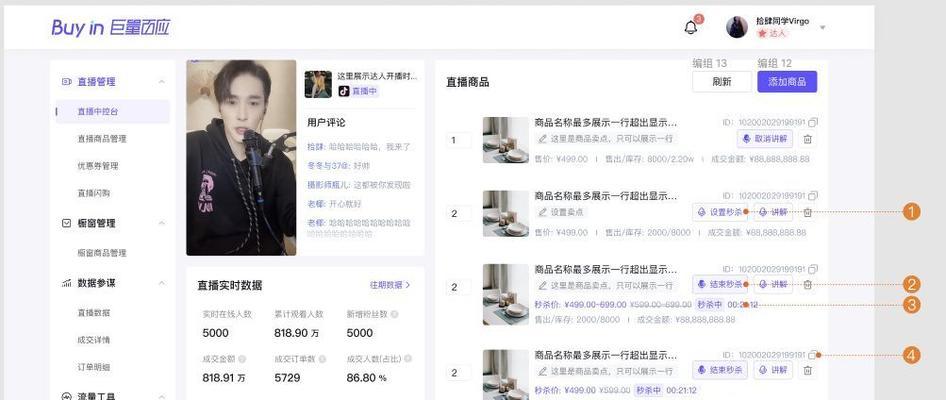Click the 添加商品 button
The height and width of the screenshot is (400, 946).
pyautogui.click(x=787, y=82)
